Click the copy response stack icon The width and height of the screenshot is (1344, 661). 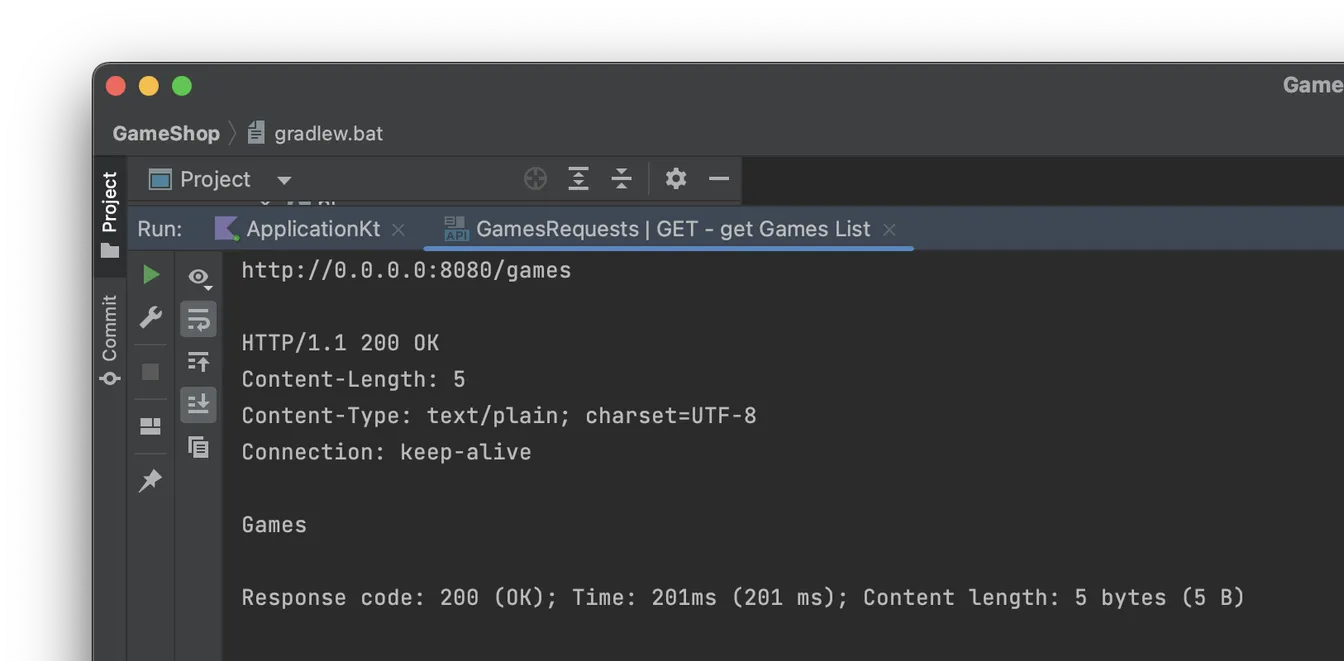199,447
